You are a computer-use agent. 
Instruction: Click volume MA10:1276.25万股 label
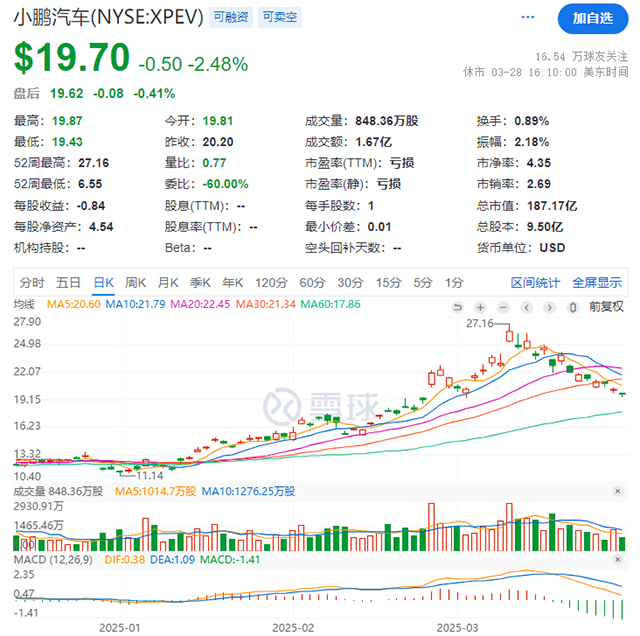(248, 491)
